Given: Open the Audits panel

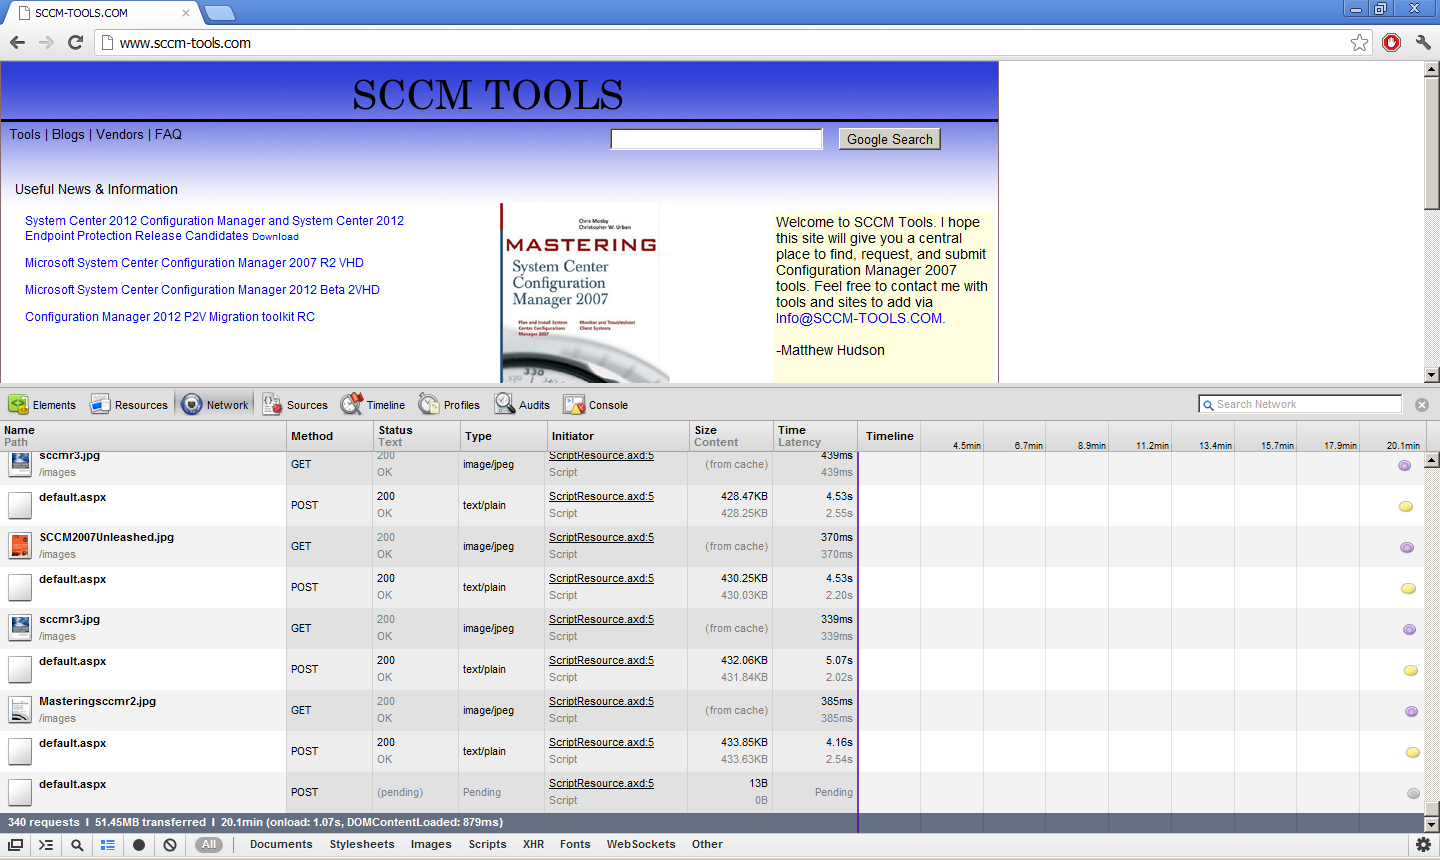Looking at the screenshot, I should pyautogui.click(x=522, y=405).
